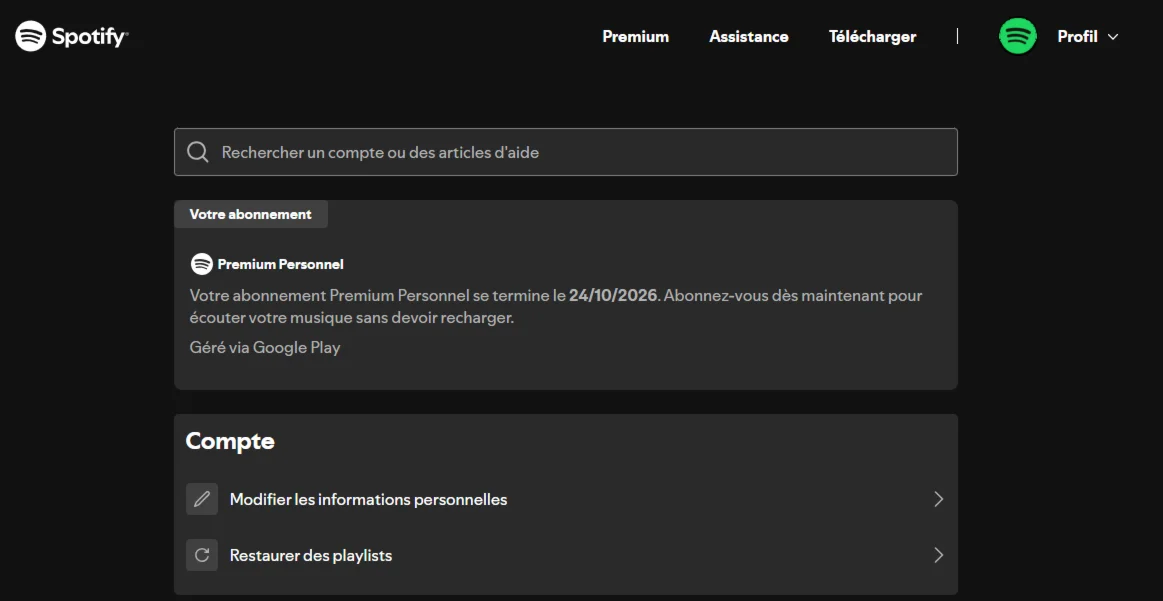Focus the help articles search field
1163x601 pixels.
point(580,152)
